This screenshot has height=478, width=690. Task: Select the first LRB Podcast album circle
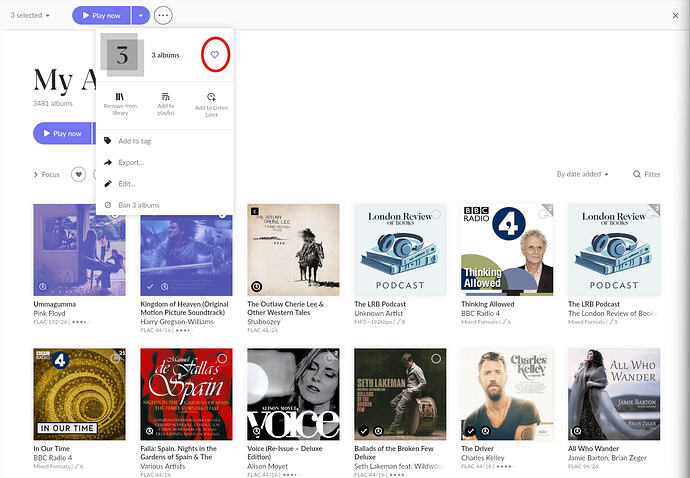(x=436, y=214)
